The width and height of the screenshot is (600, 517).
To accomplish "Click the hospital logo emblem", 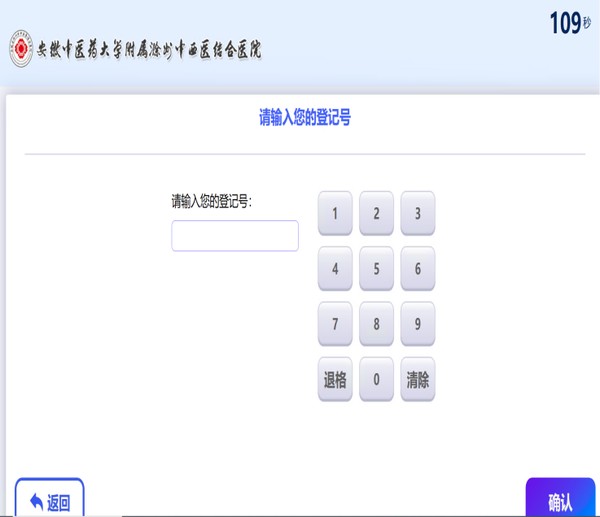I will (x=21, y=49).
